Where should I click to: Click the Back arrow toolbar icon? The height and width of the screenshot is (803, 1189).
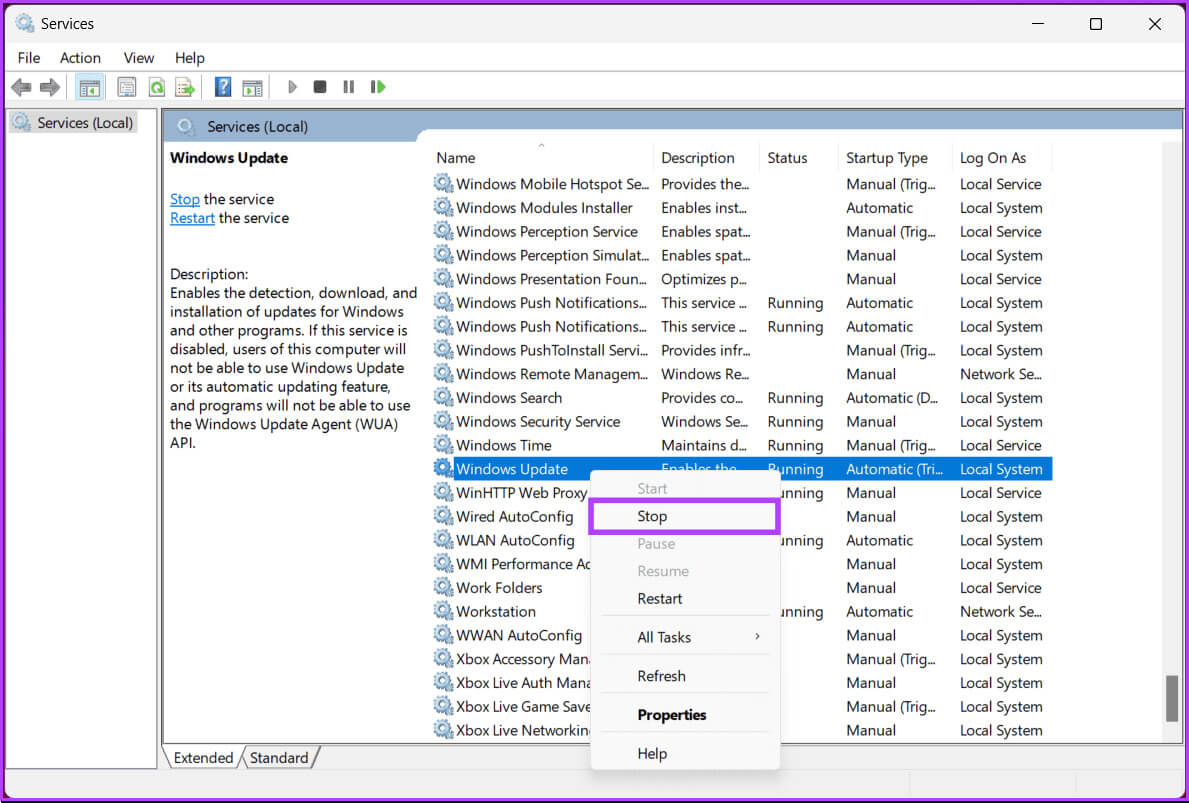pyautogui.click(x=21, y=87)
